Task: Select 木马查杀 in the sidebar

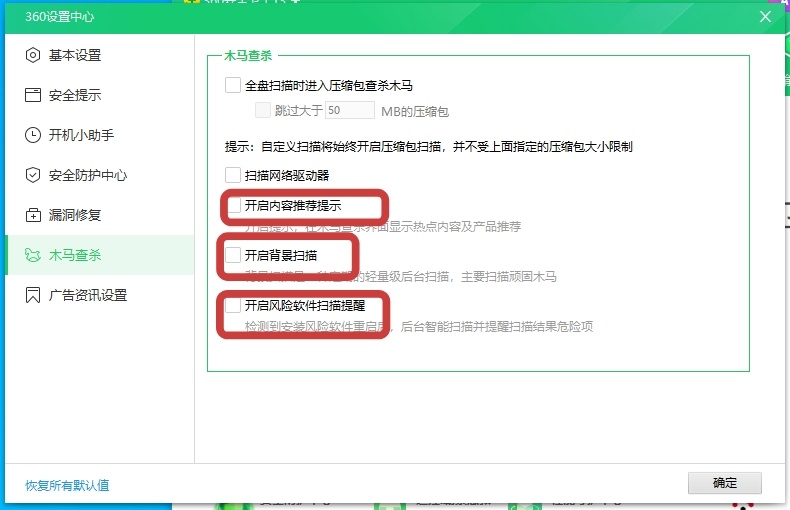Action: pos(99,255)
